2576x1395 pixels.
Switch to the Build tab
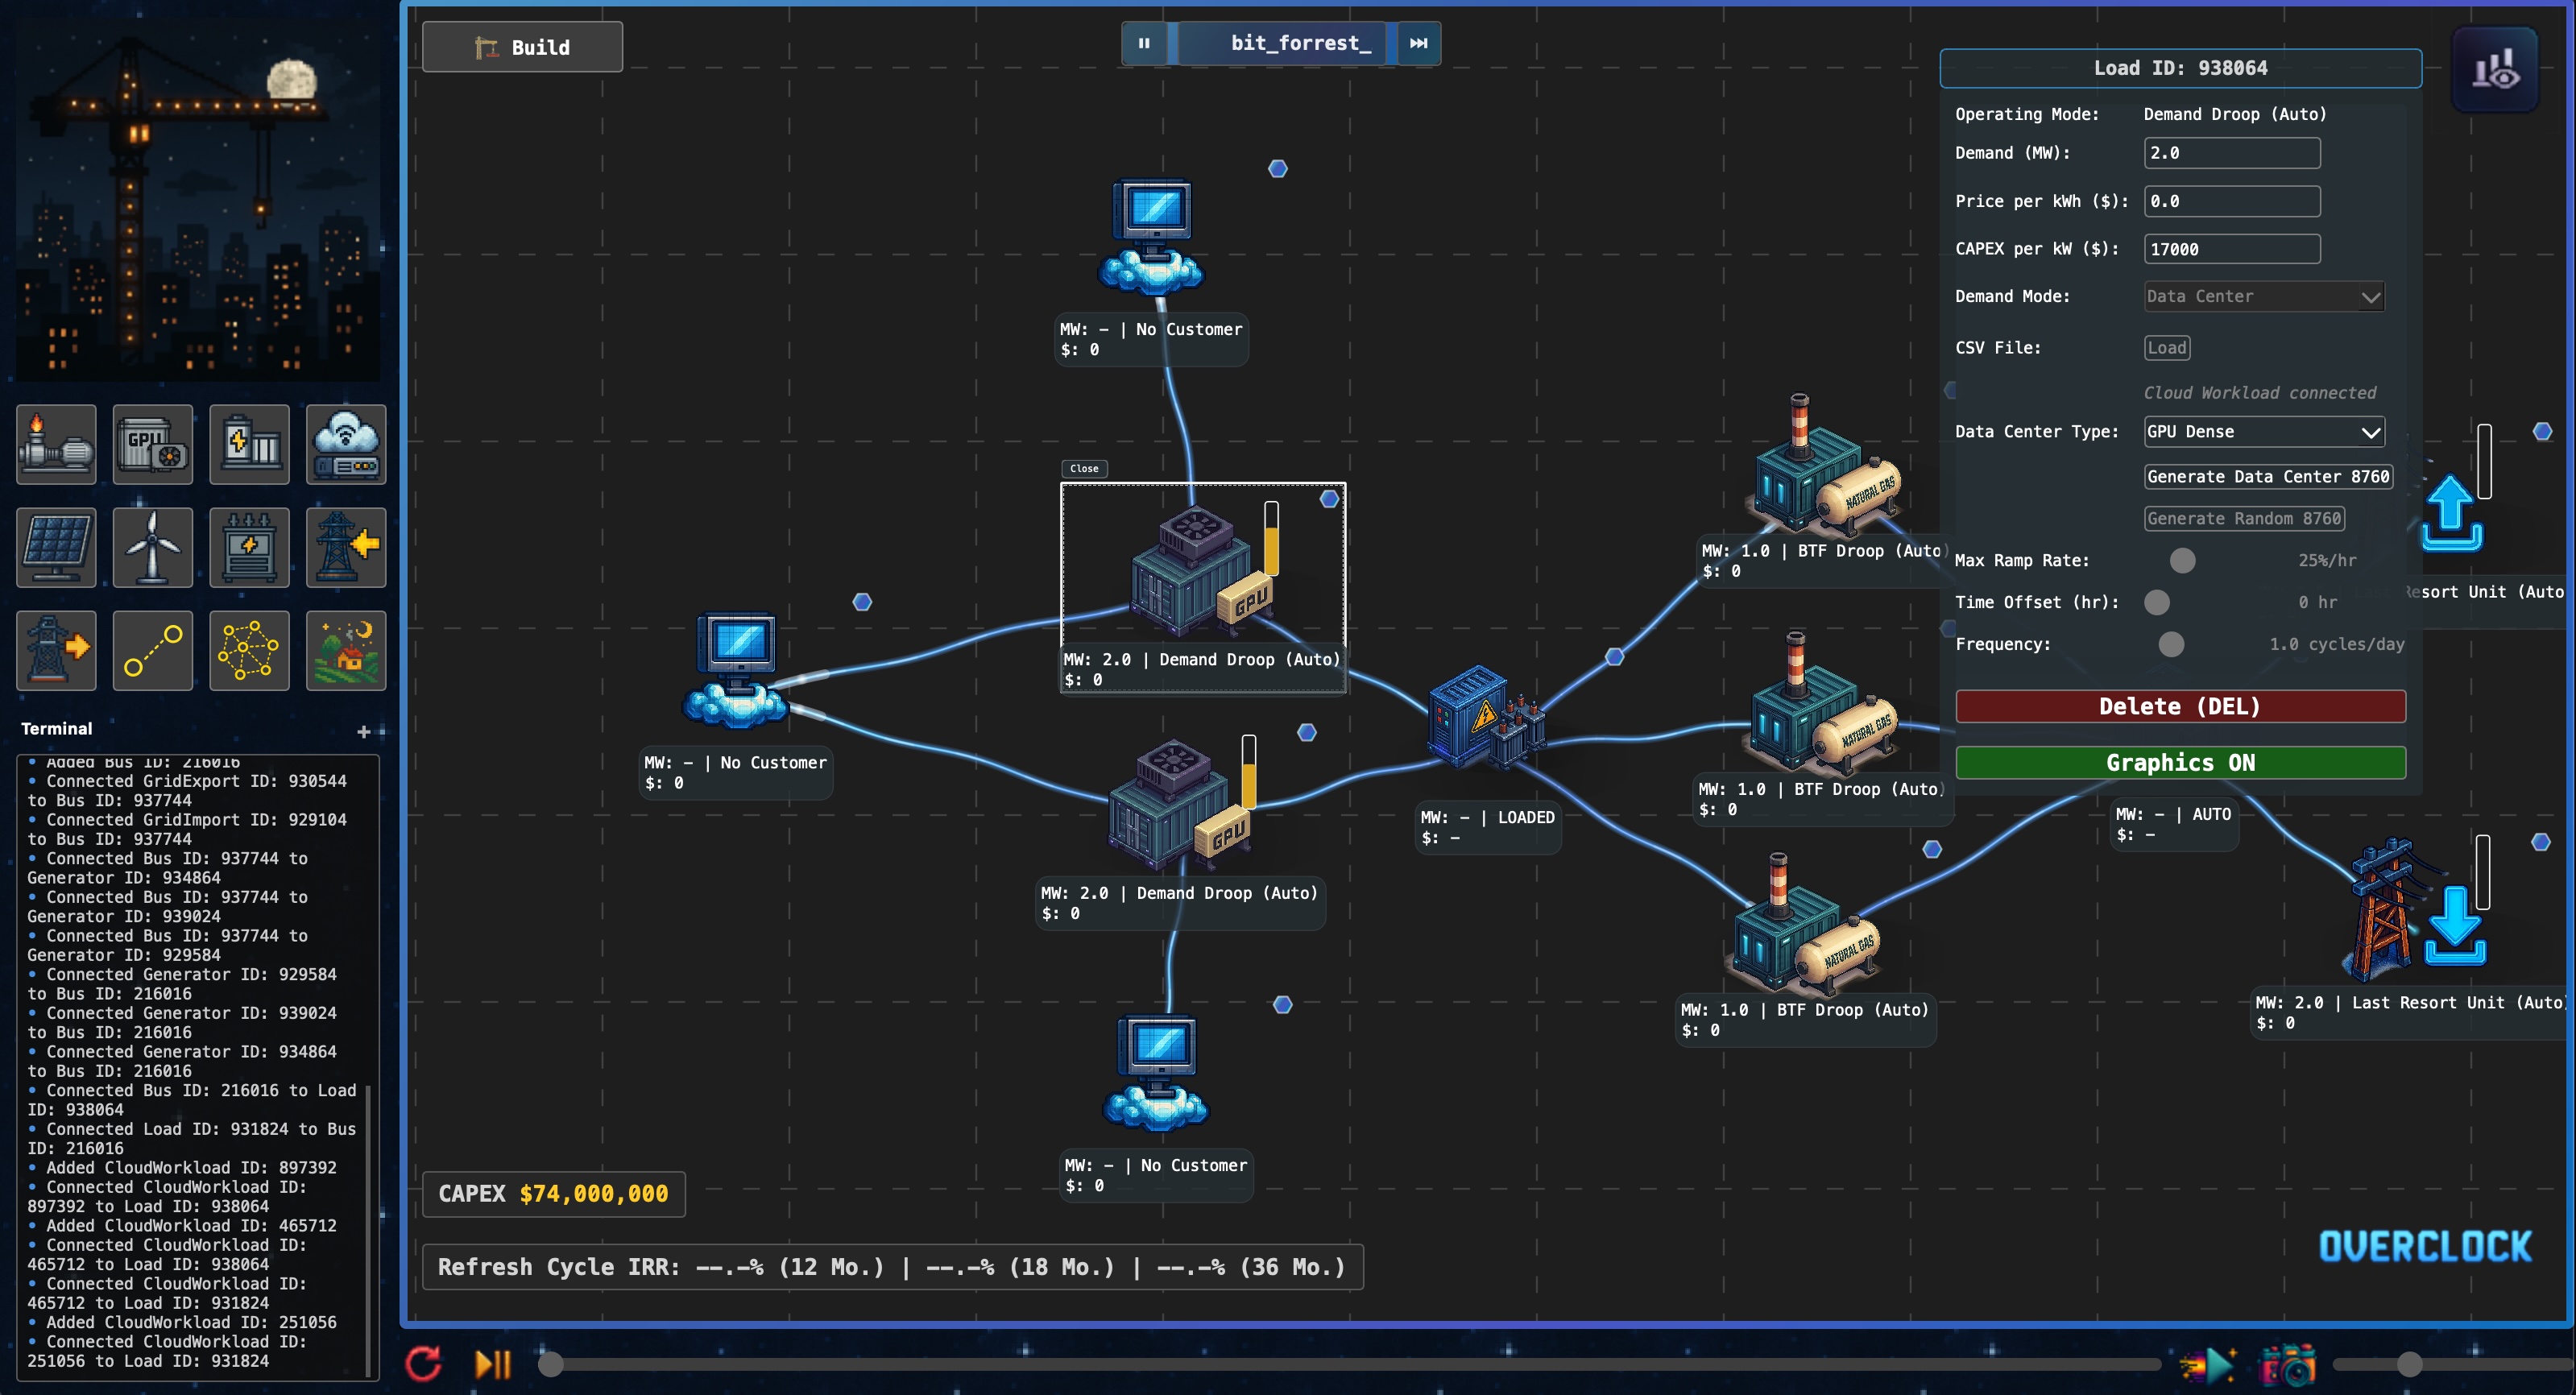pyautogui.click(x=521, y=46)
